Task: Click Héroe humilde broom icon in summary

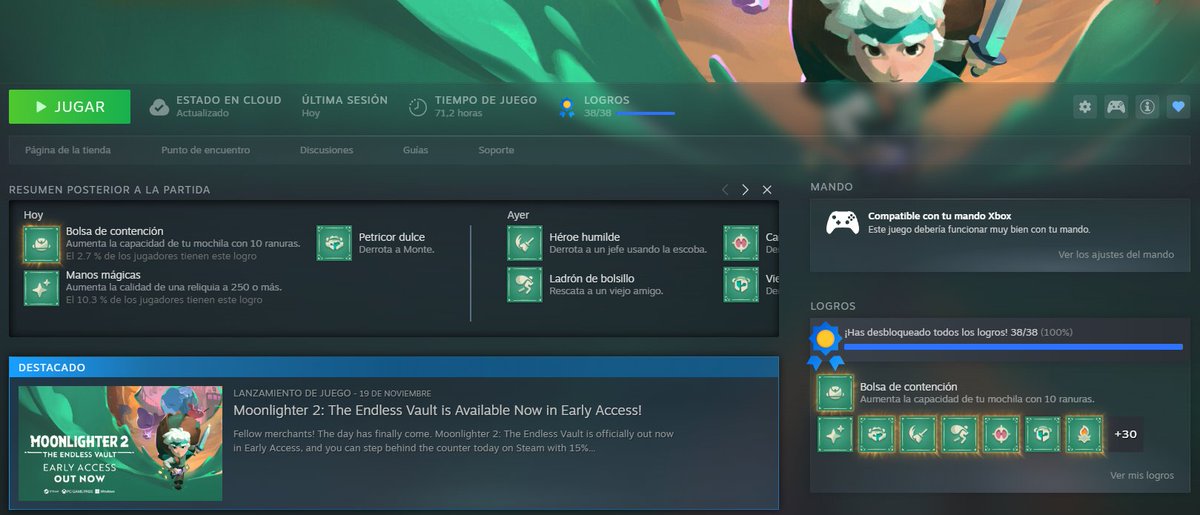Action: pos(525,243)
